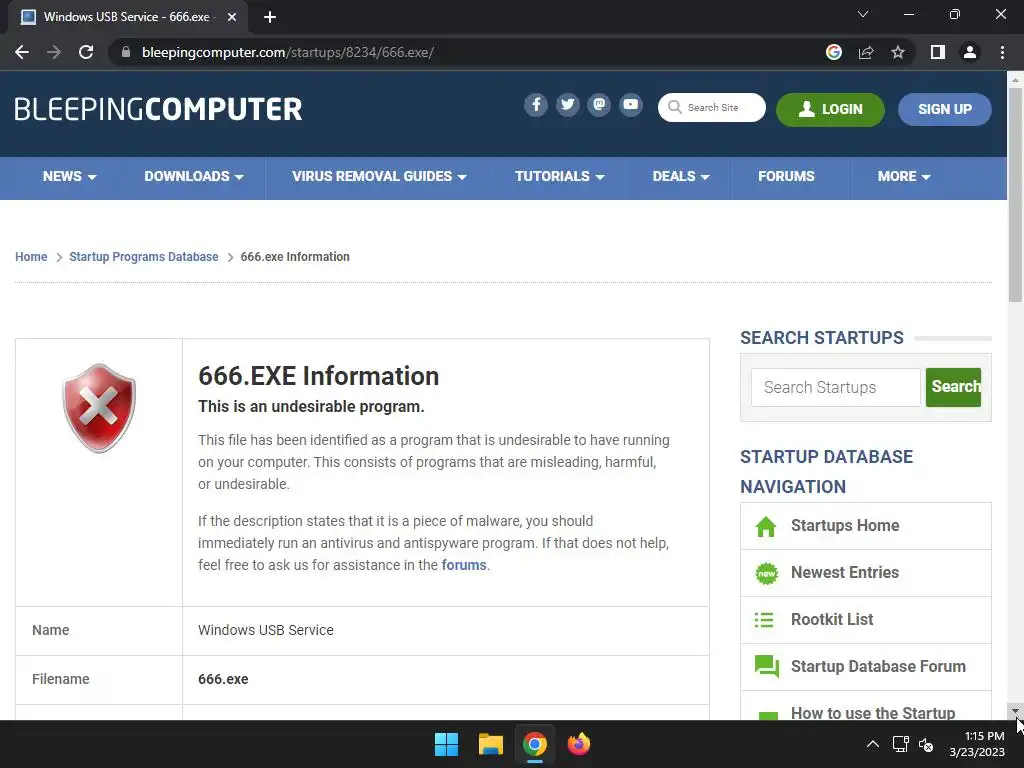The width and height of the screenshot is (1024, 768).
Task: Click the green Search button
Action: pos(953,387)
